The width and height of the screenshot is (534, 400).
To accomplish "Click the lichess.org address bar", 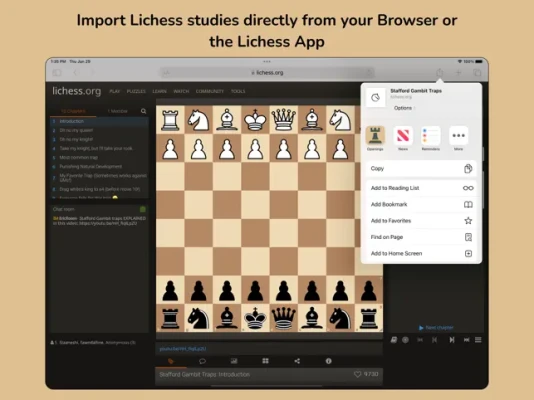I will (x=267, y=73).
